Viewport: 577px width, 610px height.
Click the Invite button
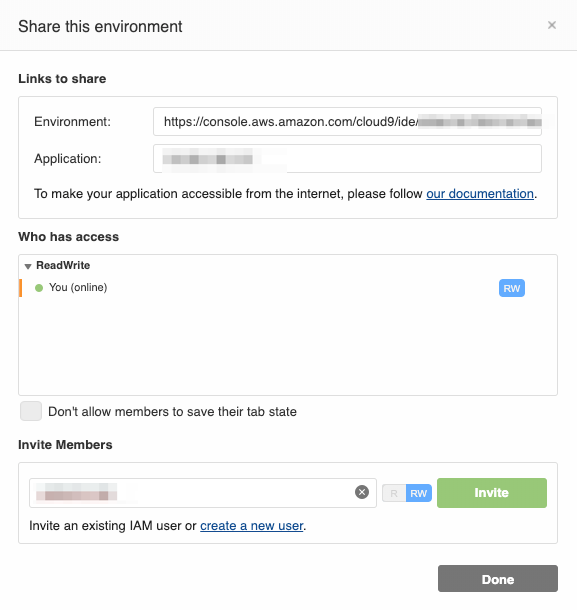click(x=492, y=493)
